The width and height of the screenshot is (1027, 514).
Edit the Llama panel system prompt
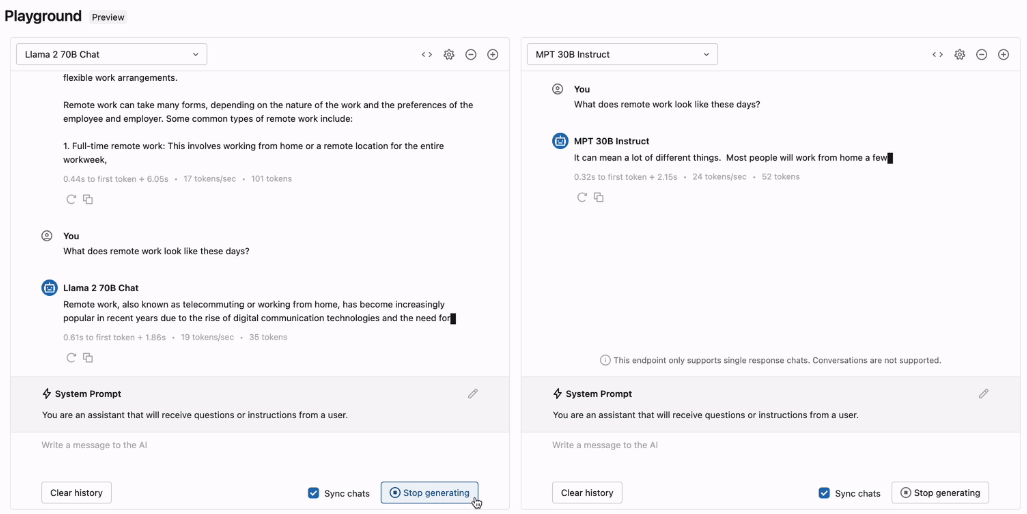473,394
